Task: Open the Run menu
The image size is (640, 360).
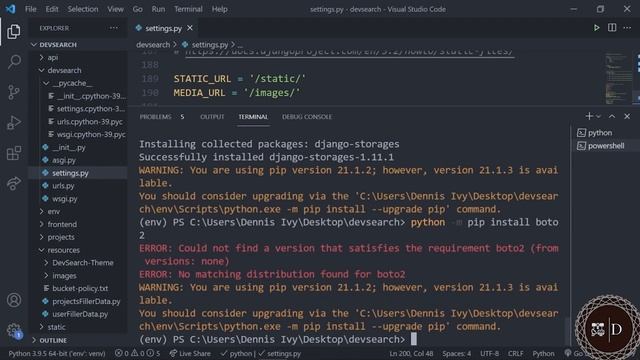Action: [x=158, y=9]
